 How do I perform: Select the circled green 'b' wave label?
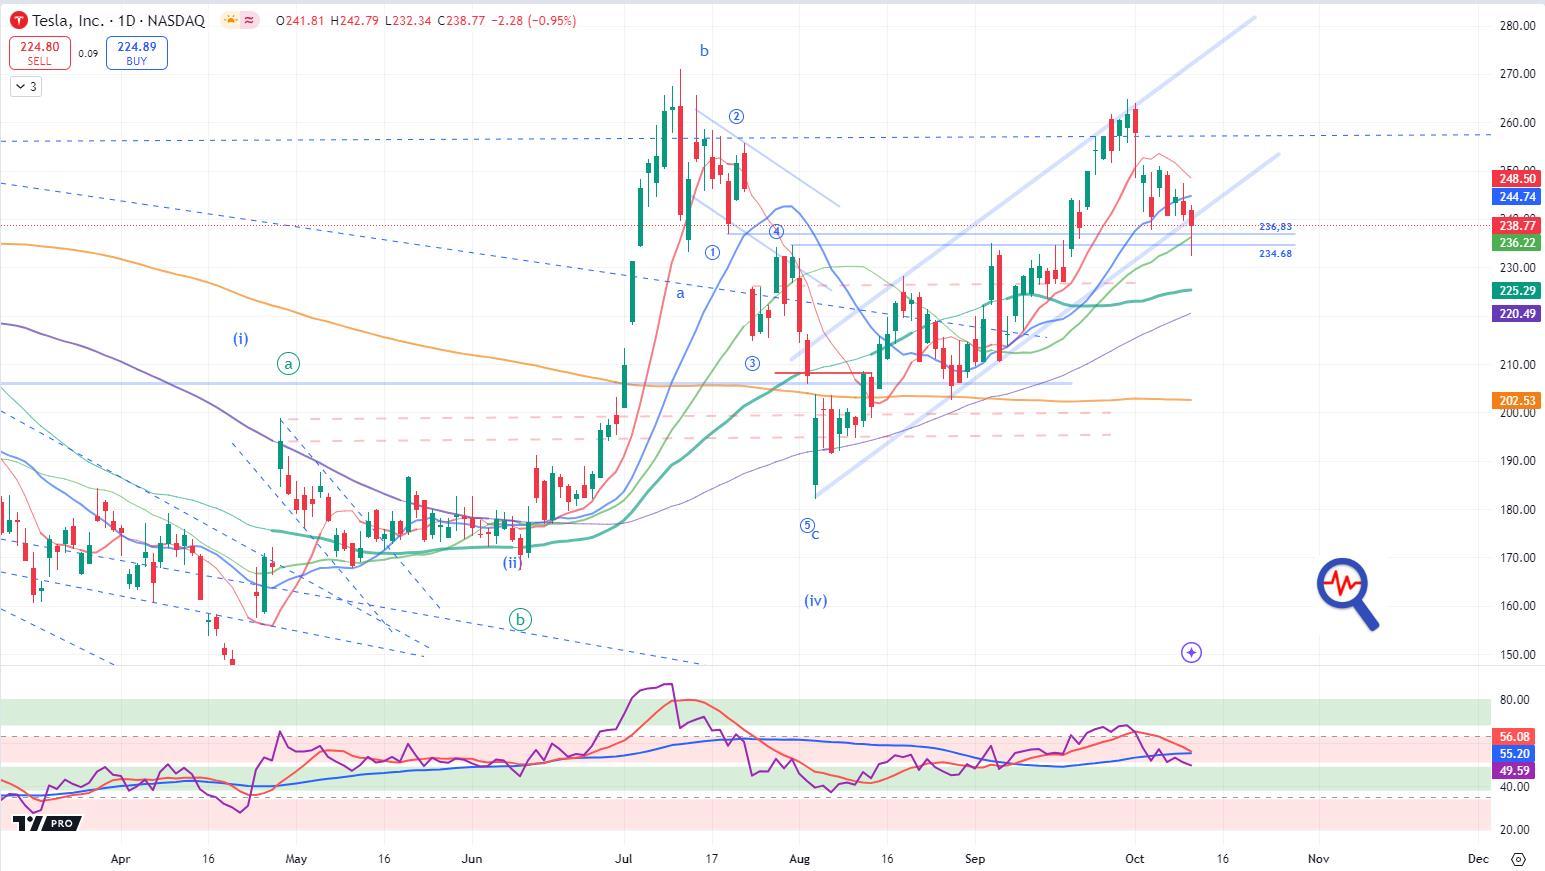point(519,620)
